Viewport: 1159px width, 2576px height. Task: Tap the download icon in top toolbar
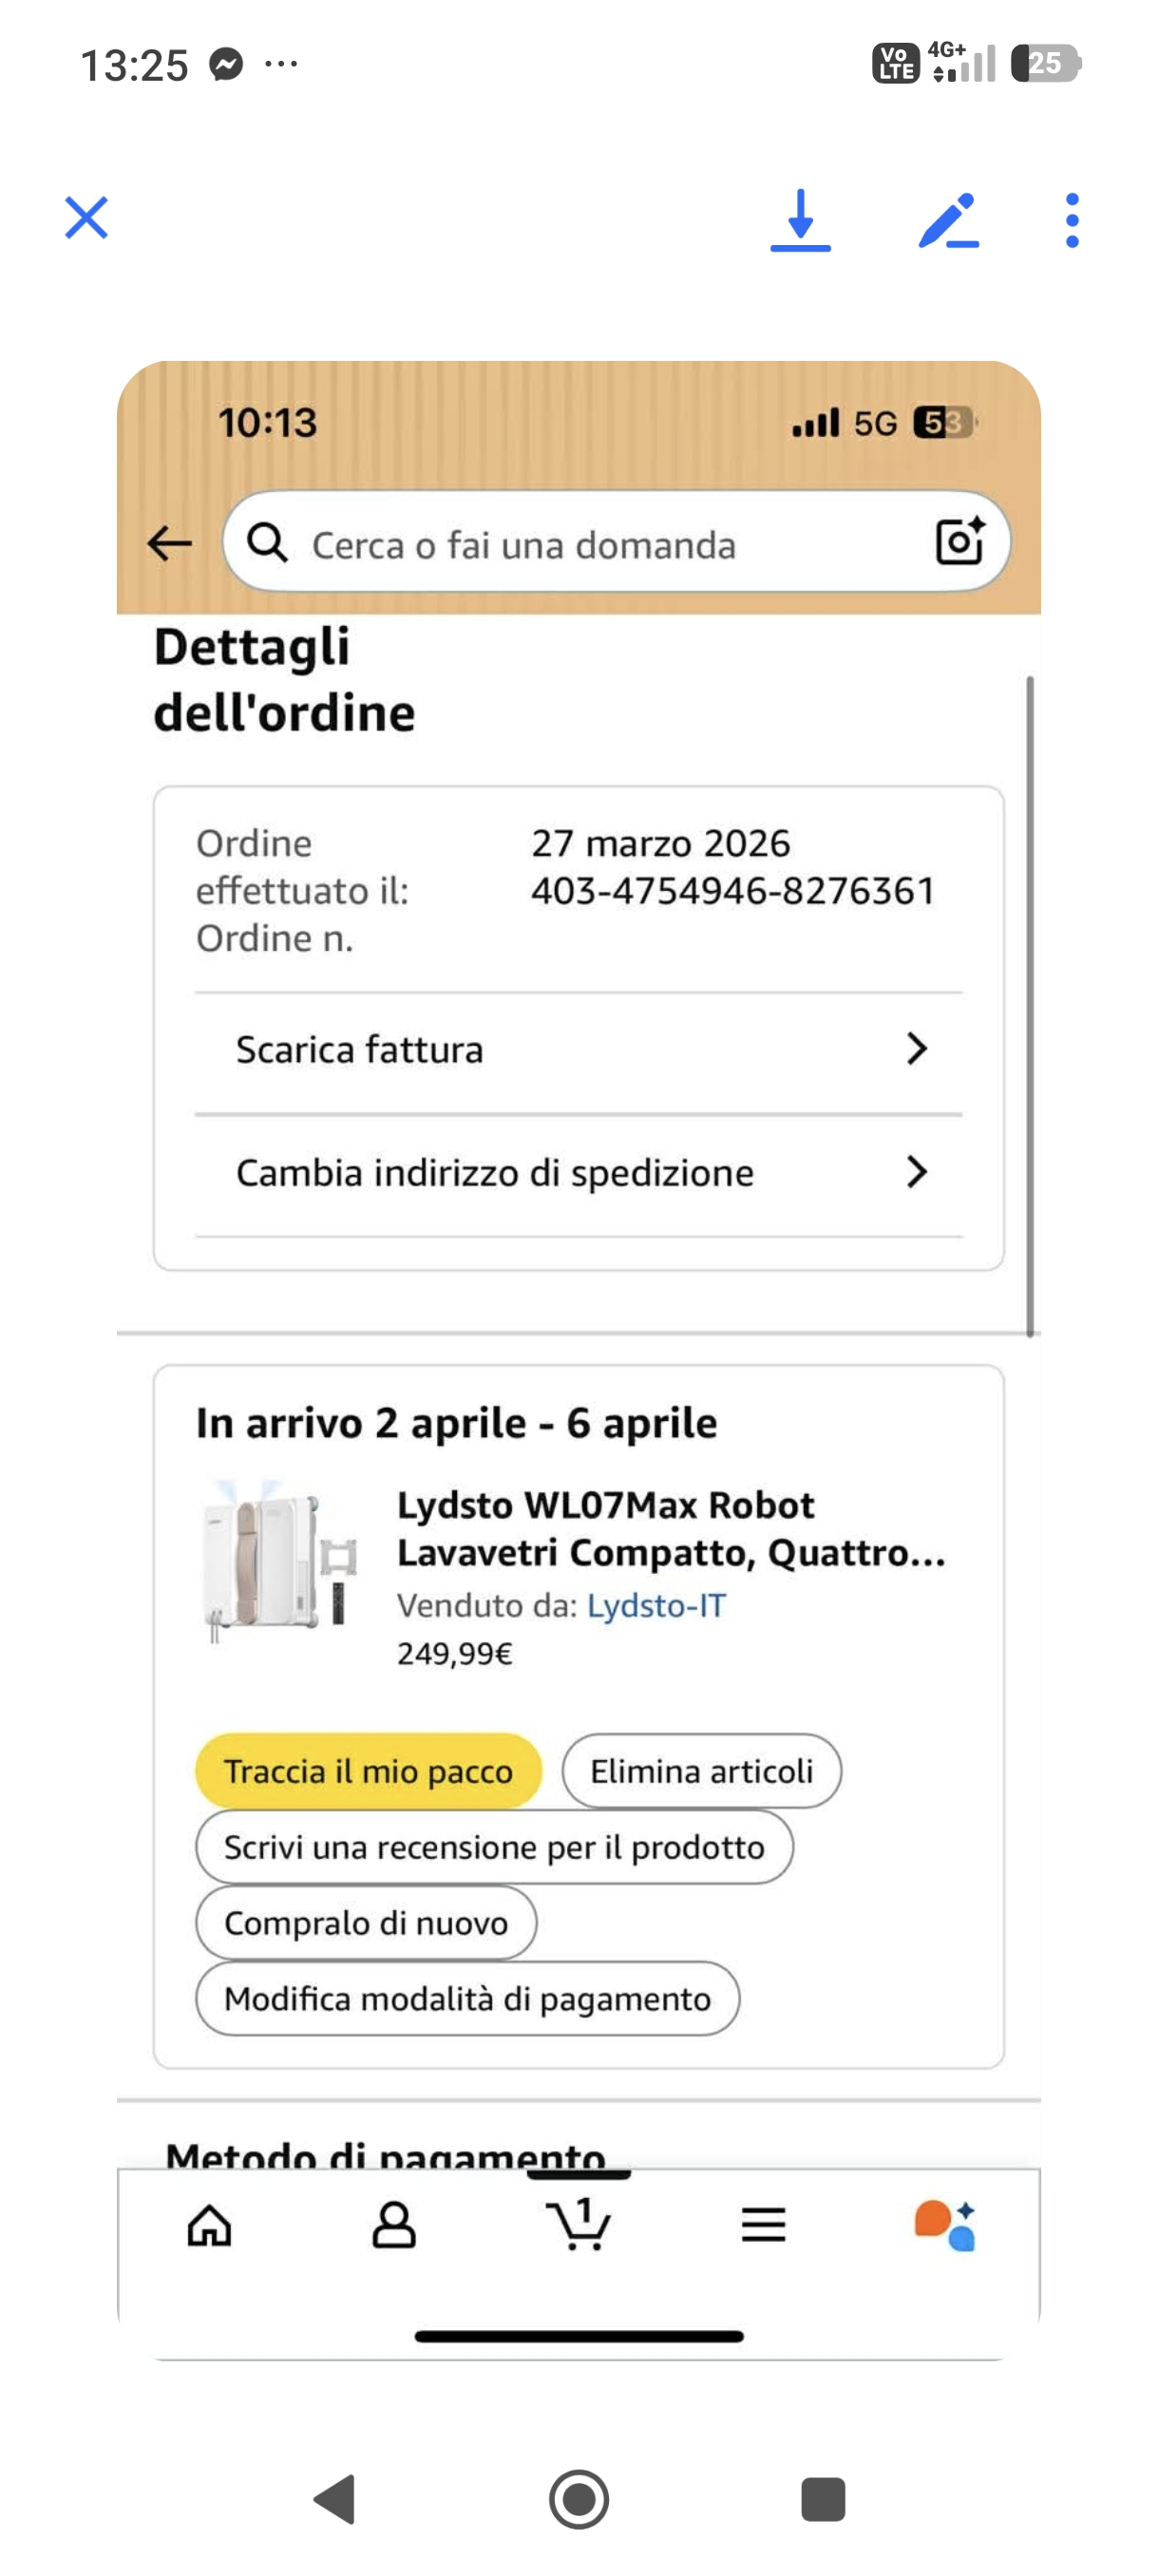pyautogui.click(x=800, y=219)
